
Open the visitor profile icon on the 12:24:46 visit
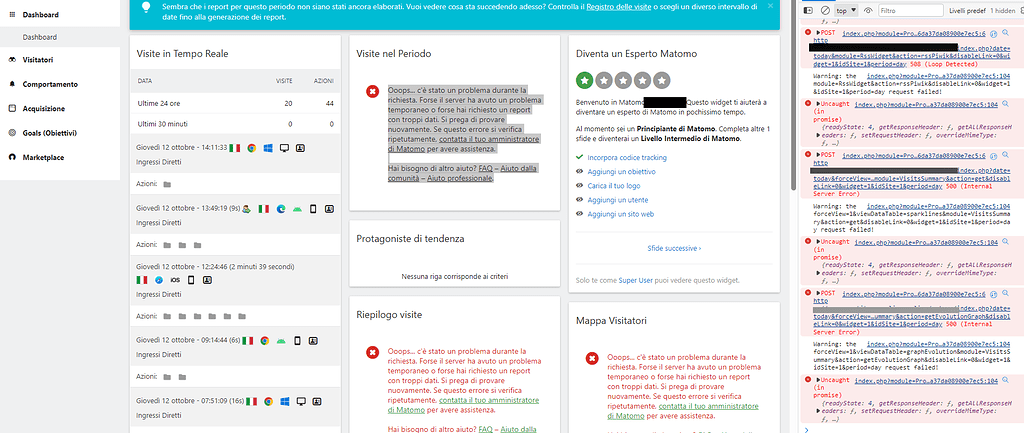[207, 280]
